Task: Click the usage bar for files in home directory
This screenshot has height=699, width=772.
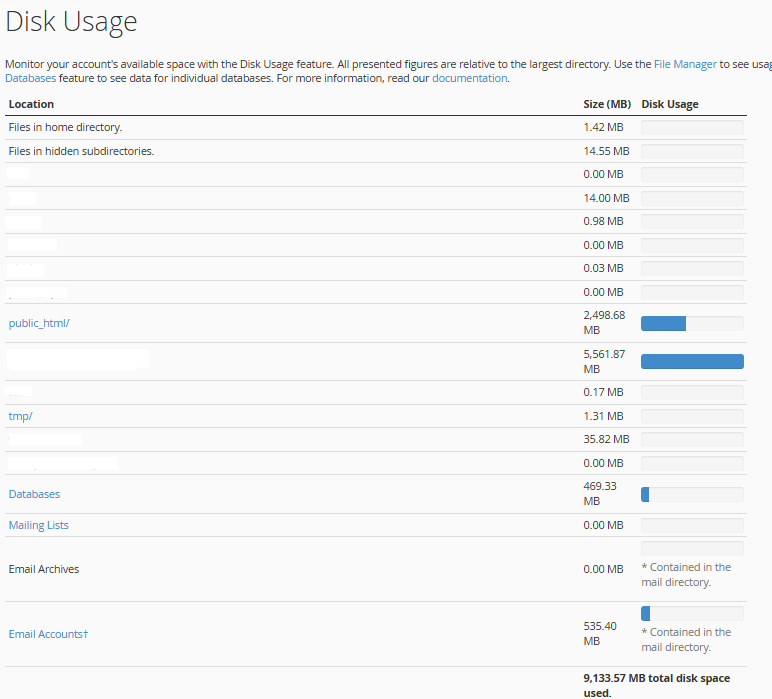Action: click(692, 127)
